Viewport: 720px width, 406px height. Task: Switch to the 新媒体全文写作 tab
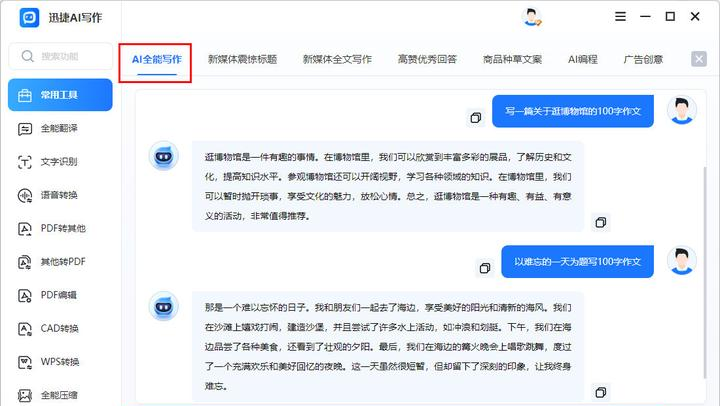click(337, 59)
